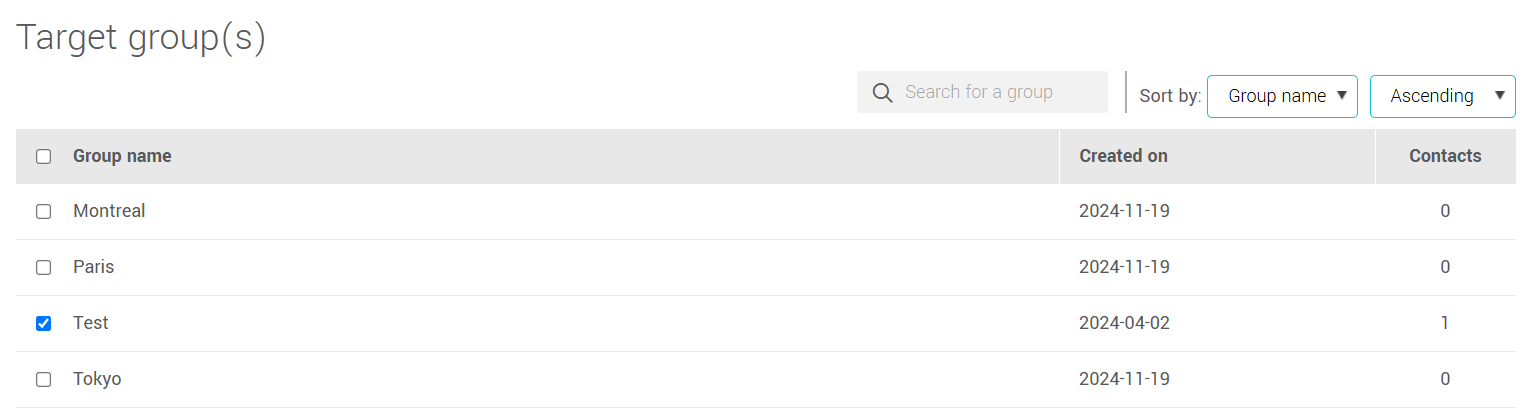Open the Tokyo group

click(97, 380)
